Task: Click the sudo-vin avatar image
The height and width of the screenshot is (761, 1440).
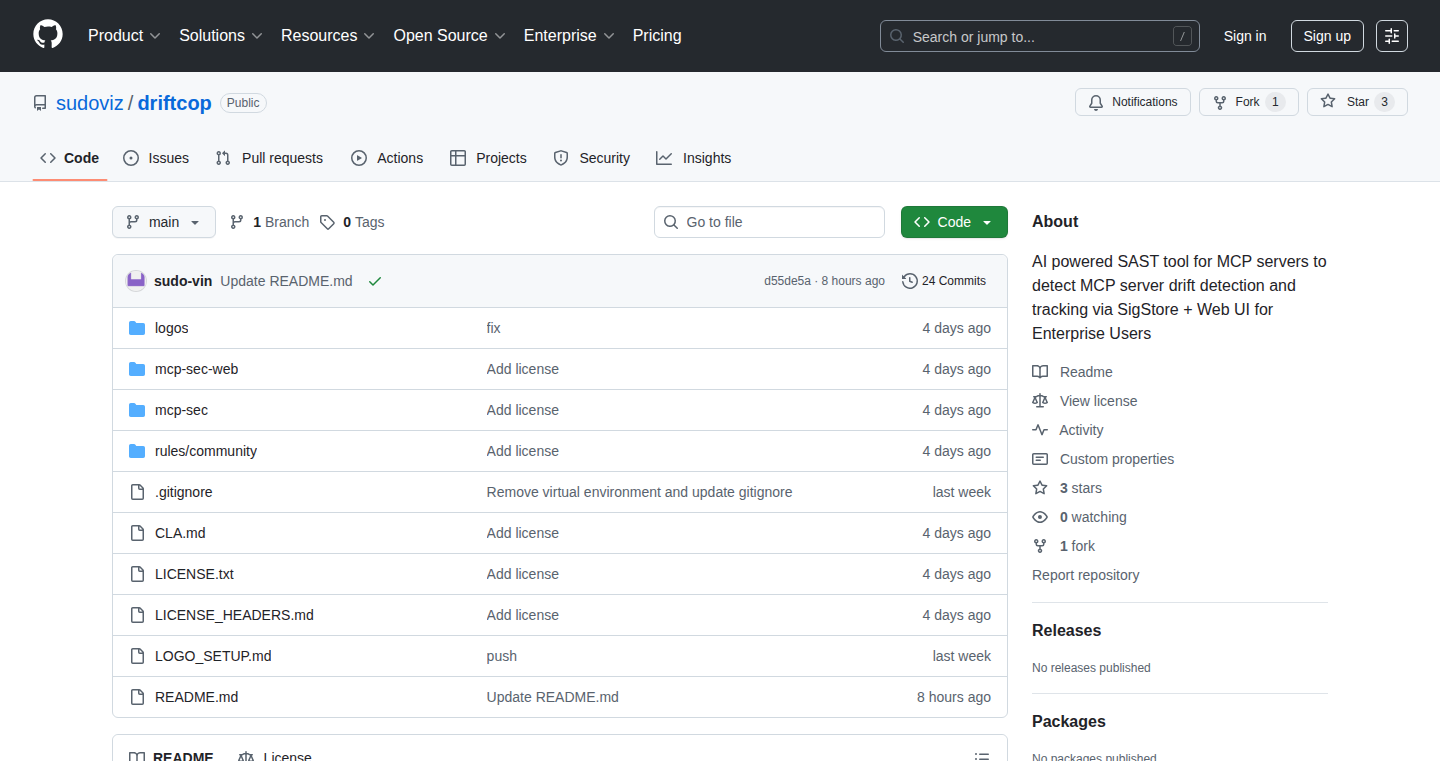Action: 136,281
